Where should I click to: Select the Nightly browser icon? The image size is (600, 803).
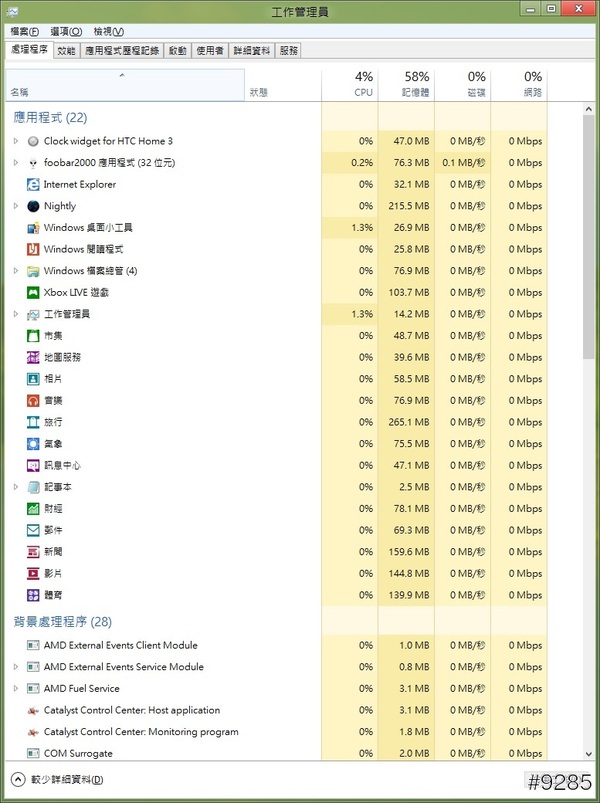click(33, 206)
